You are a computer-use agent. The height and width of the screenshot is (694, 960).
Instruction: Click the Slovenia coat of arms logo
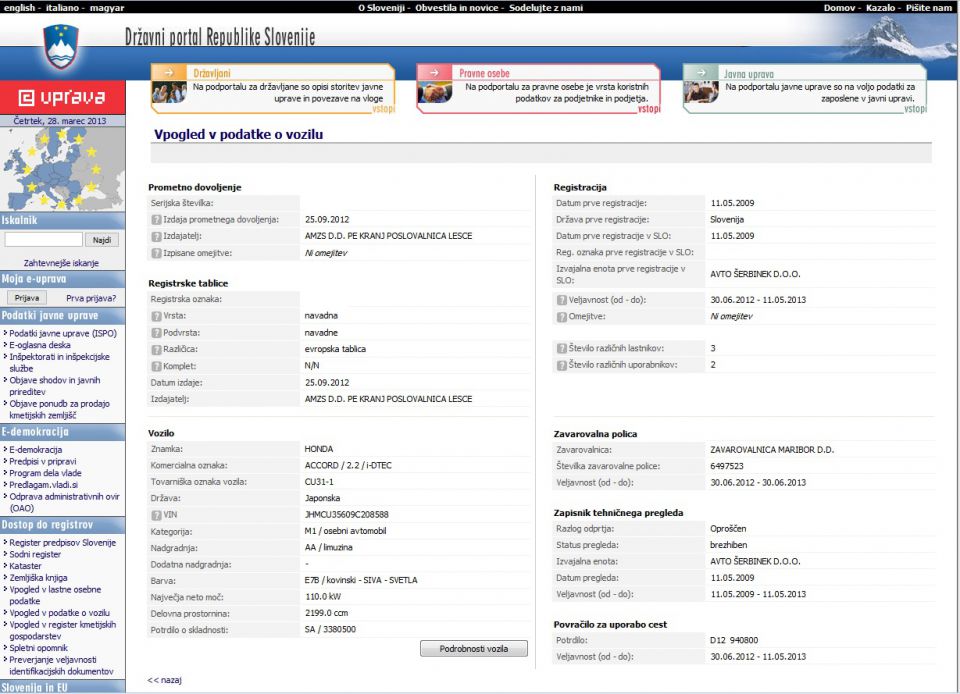tap(61, 47)
